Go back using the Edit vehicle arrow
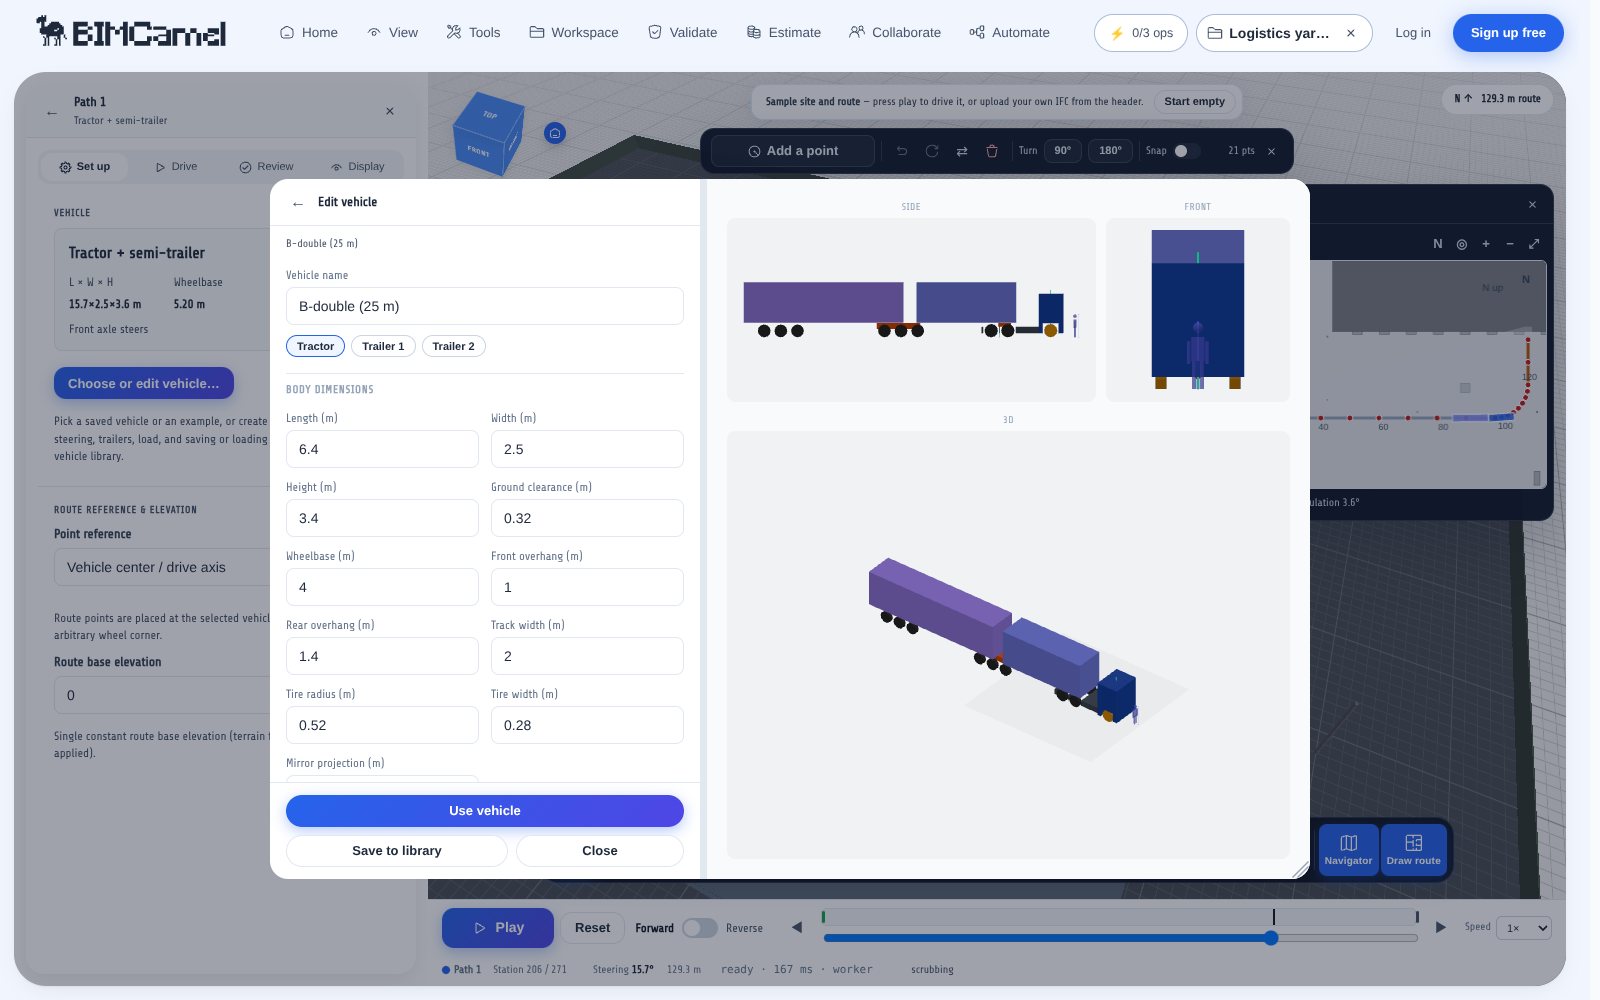This screenshot has height=1000, width=1600. click(298, 203)
